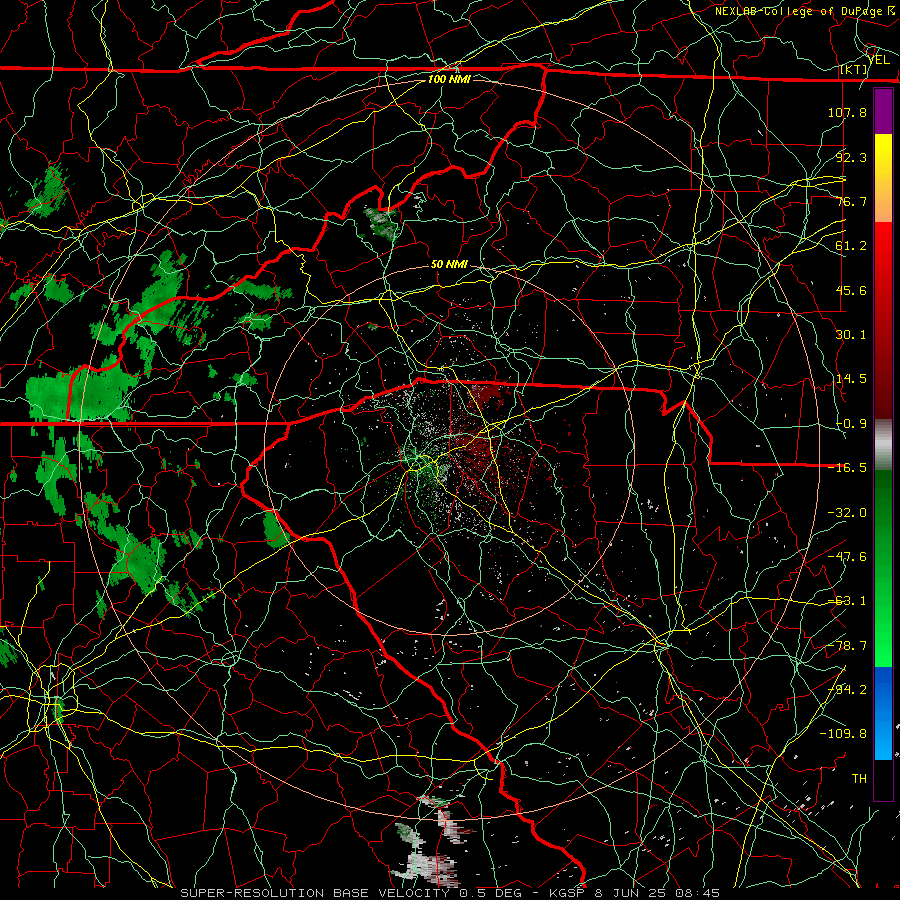
Task: Click the 14.5 legend value
Action: [x=851, y=379]
